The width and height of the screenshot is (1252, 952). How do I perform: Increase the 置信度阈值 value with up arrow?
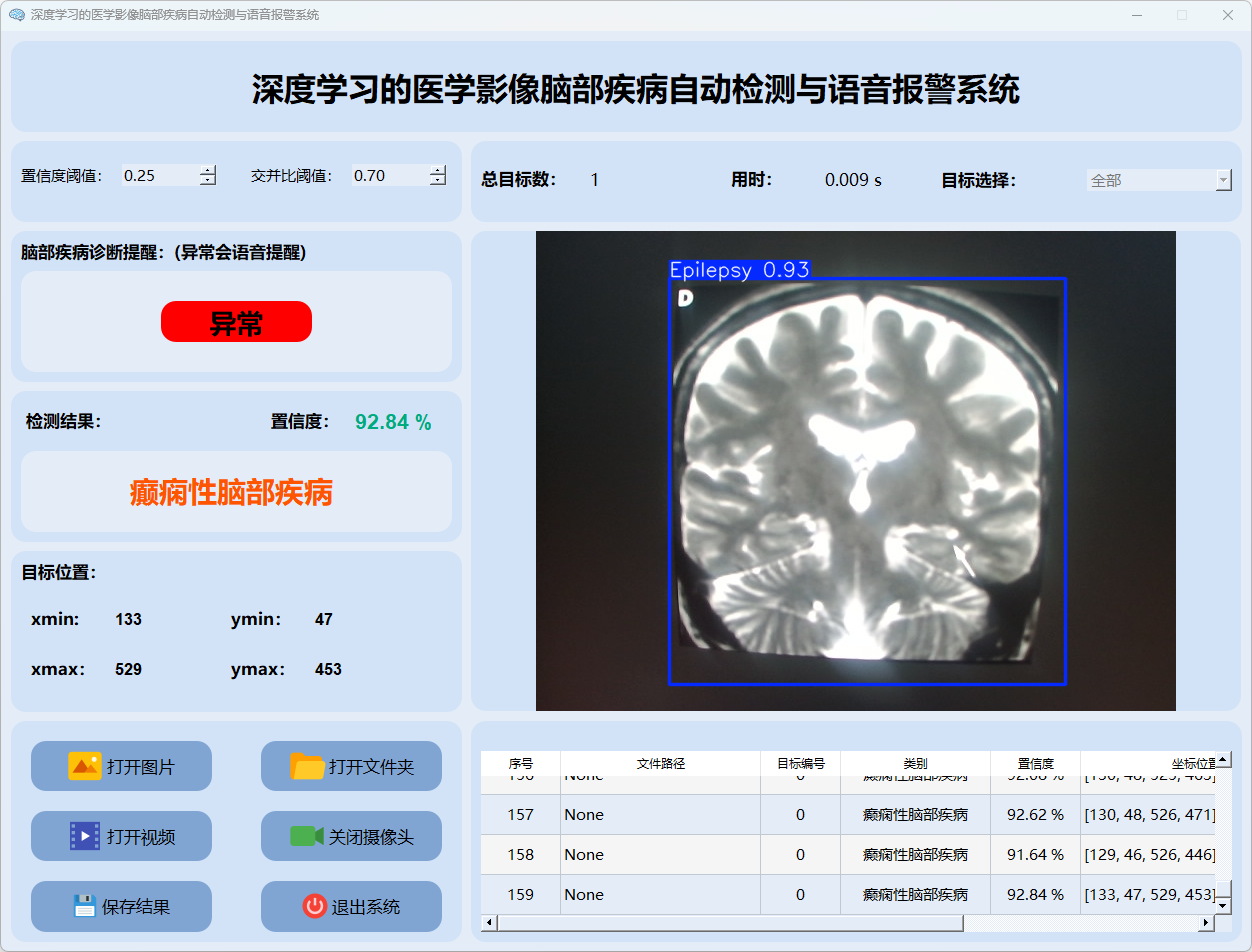pyautogui.click(x=207, y=170)
